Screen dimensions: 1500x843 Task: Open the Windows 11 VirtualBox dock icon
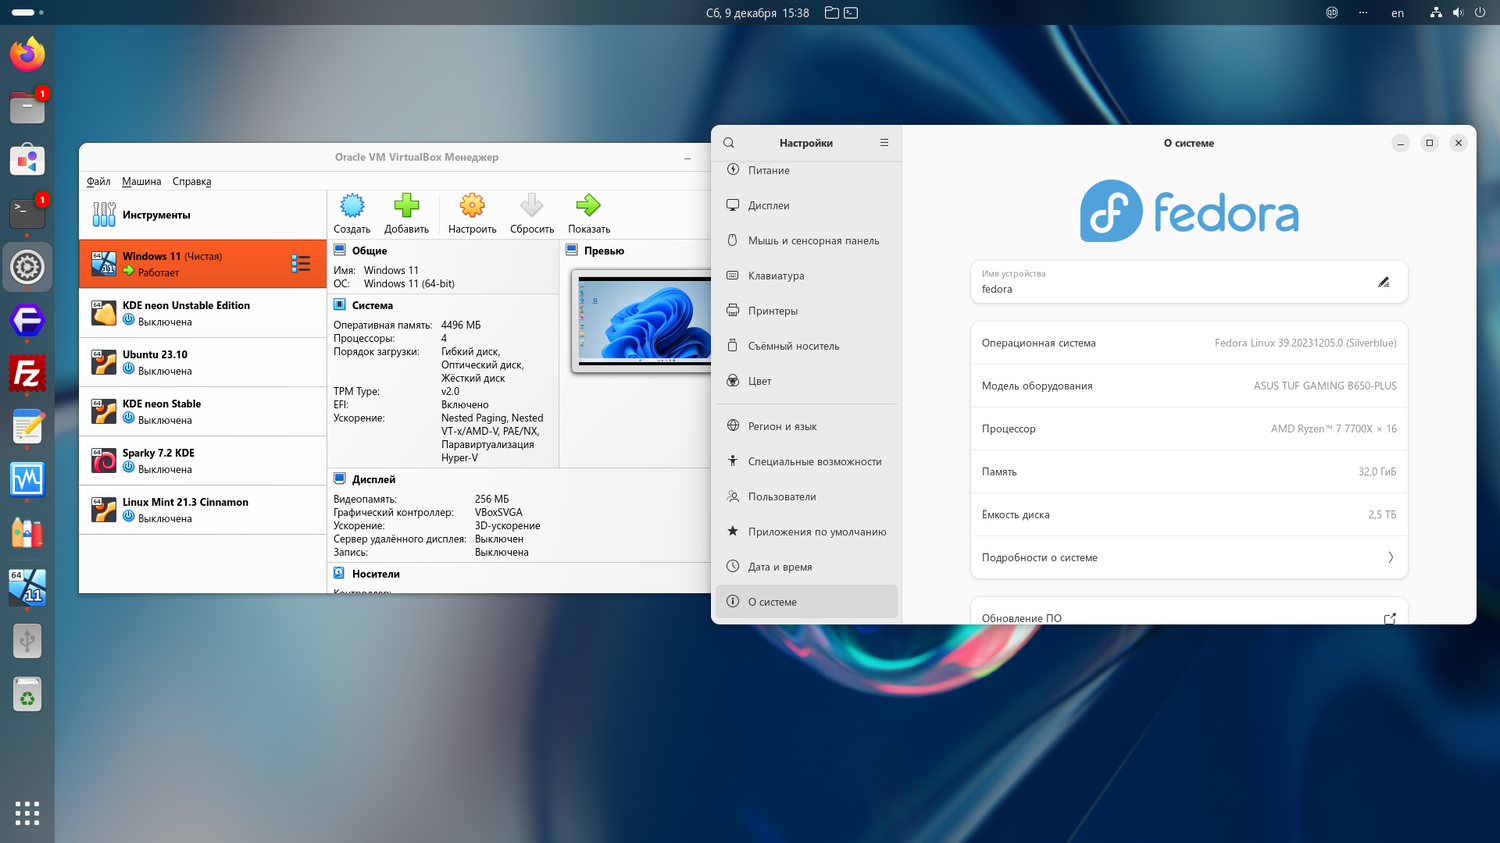pyautogui.click(x=27, y=587)
